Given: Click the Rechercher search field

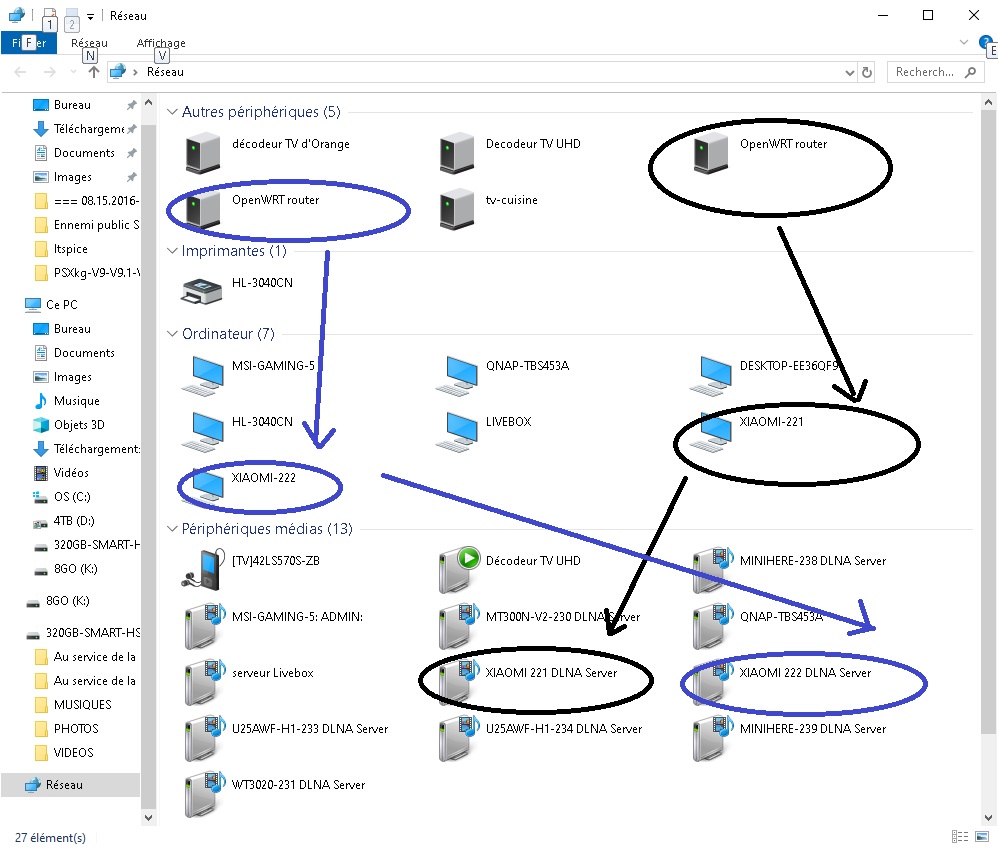Looking at the screenshot, I should (x=924, y=72).
